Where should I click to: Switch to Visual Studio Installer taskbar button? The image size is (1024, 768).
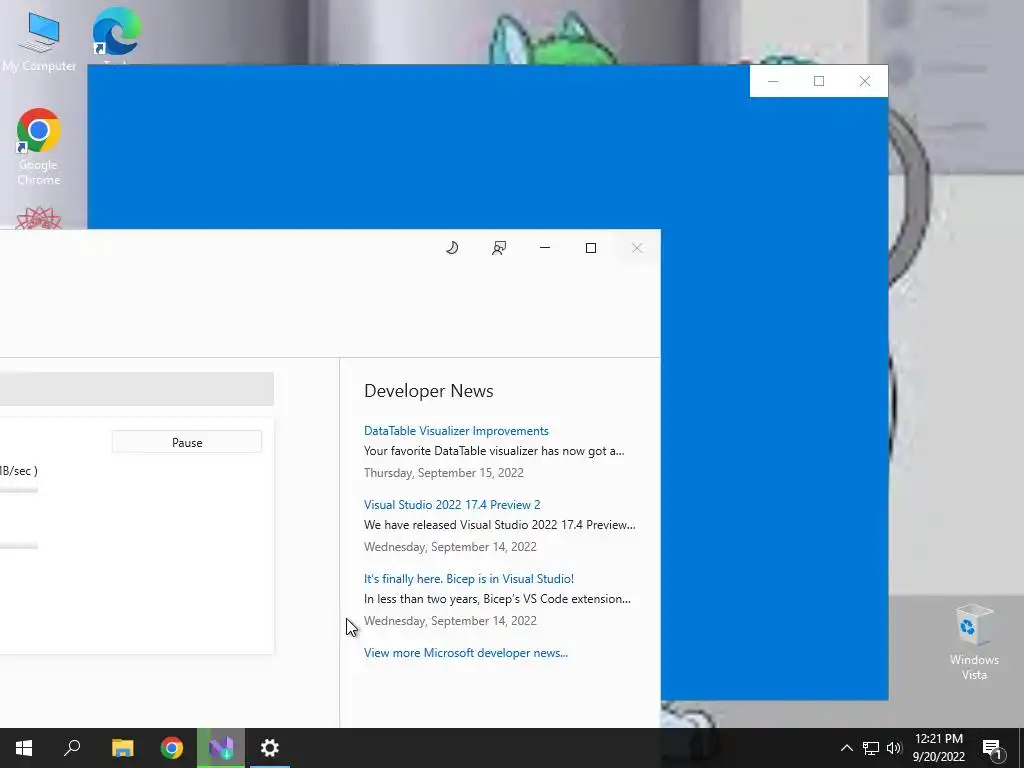coord(221,748)
